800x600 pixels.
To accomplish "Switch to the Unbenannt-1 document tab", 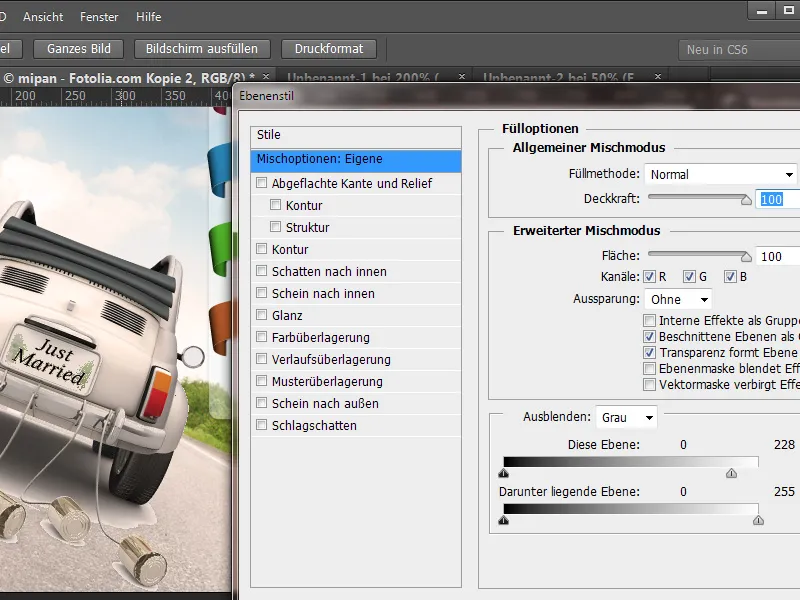I will 363,78.
